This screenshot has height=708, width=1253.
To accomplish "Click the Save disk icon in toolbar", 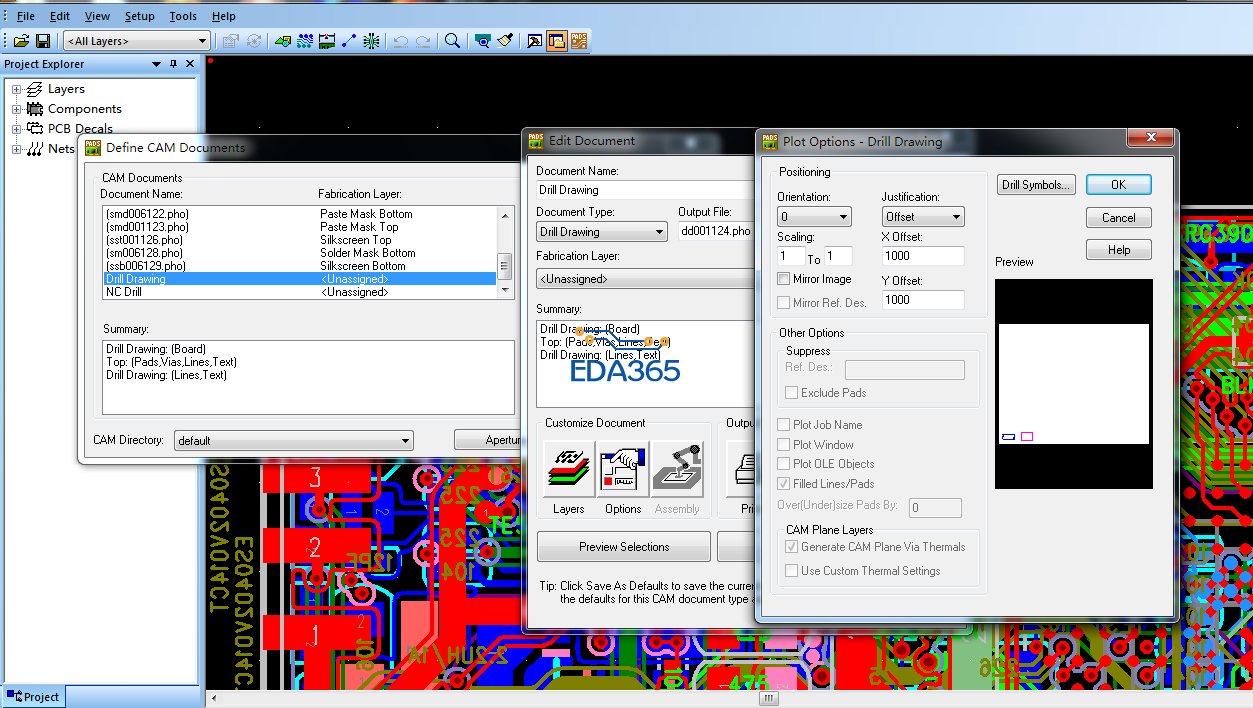I will tap(43, 41).
